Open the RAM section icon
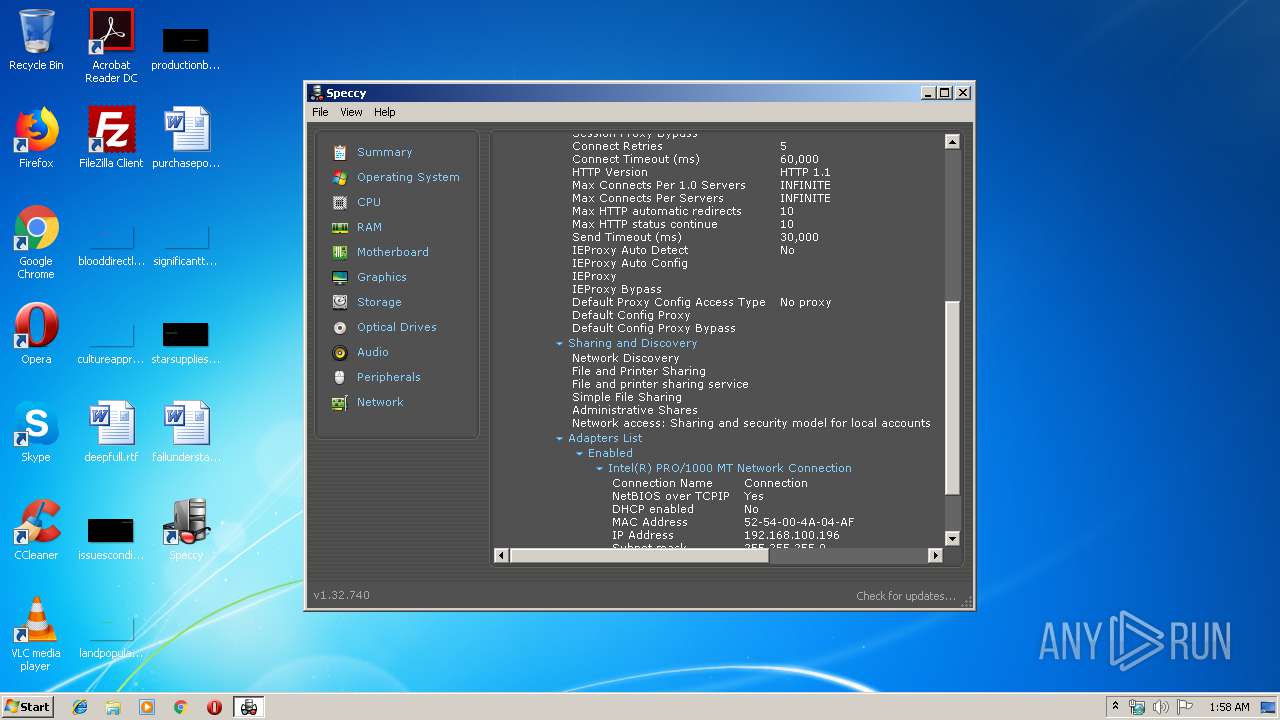 pos(340,227)
